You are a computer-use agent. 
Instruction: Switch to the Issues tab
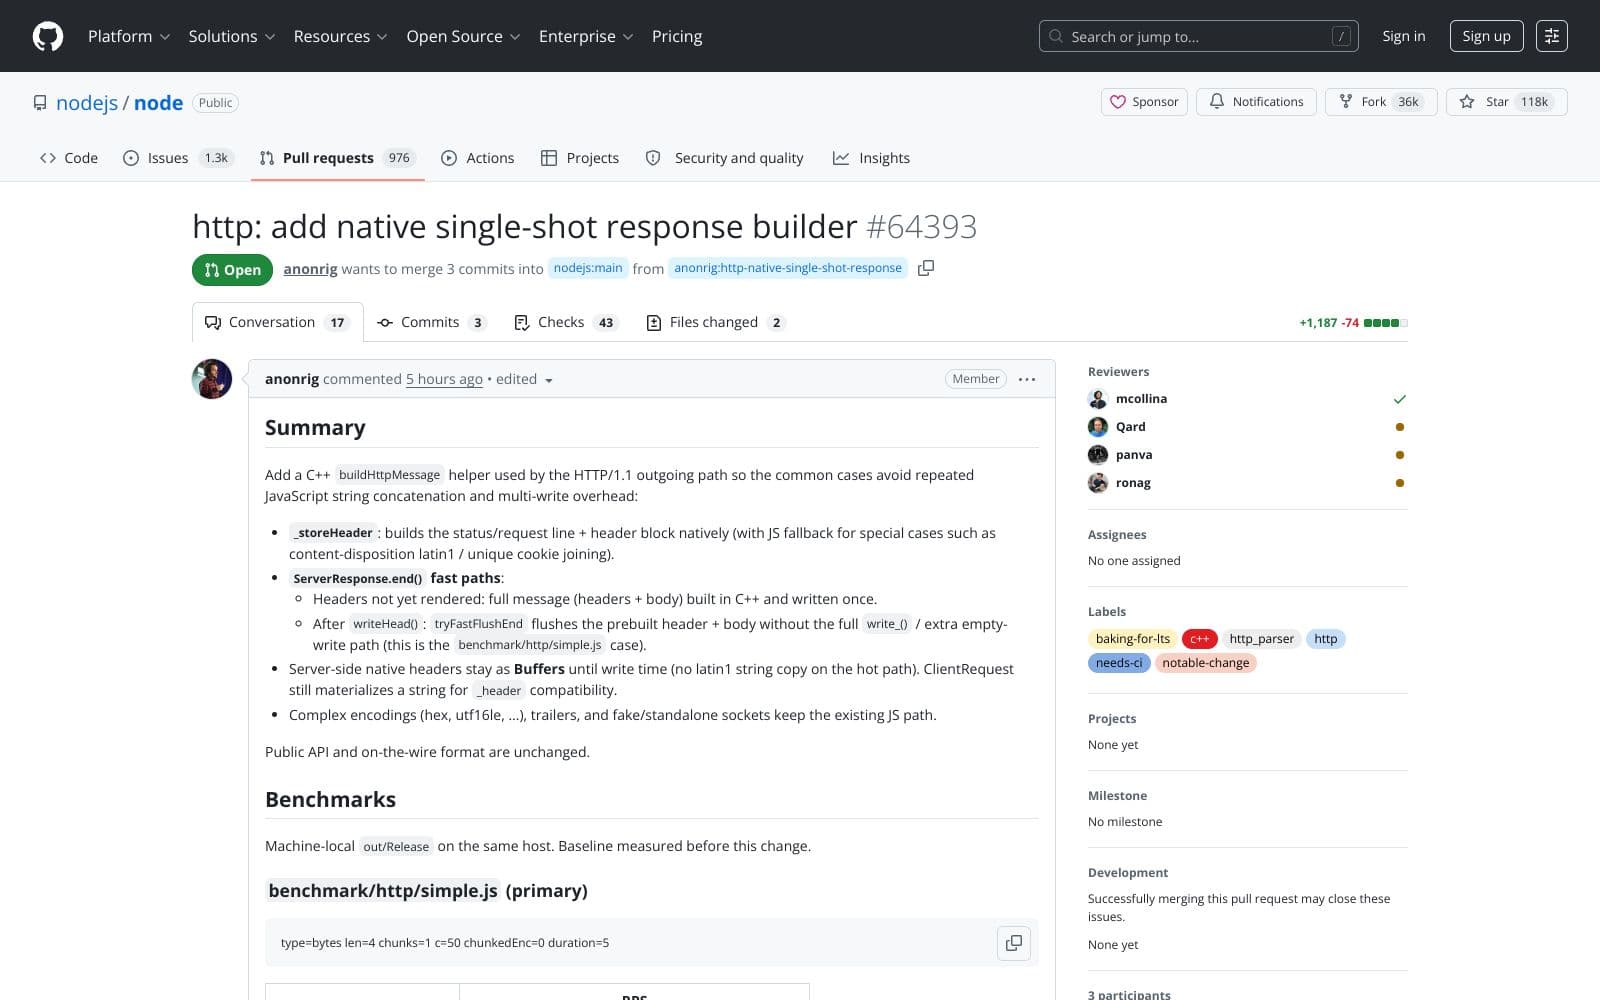click(x=178, y=158)
